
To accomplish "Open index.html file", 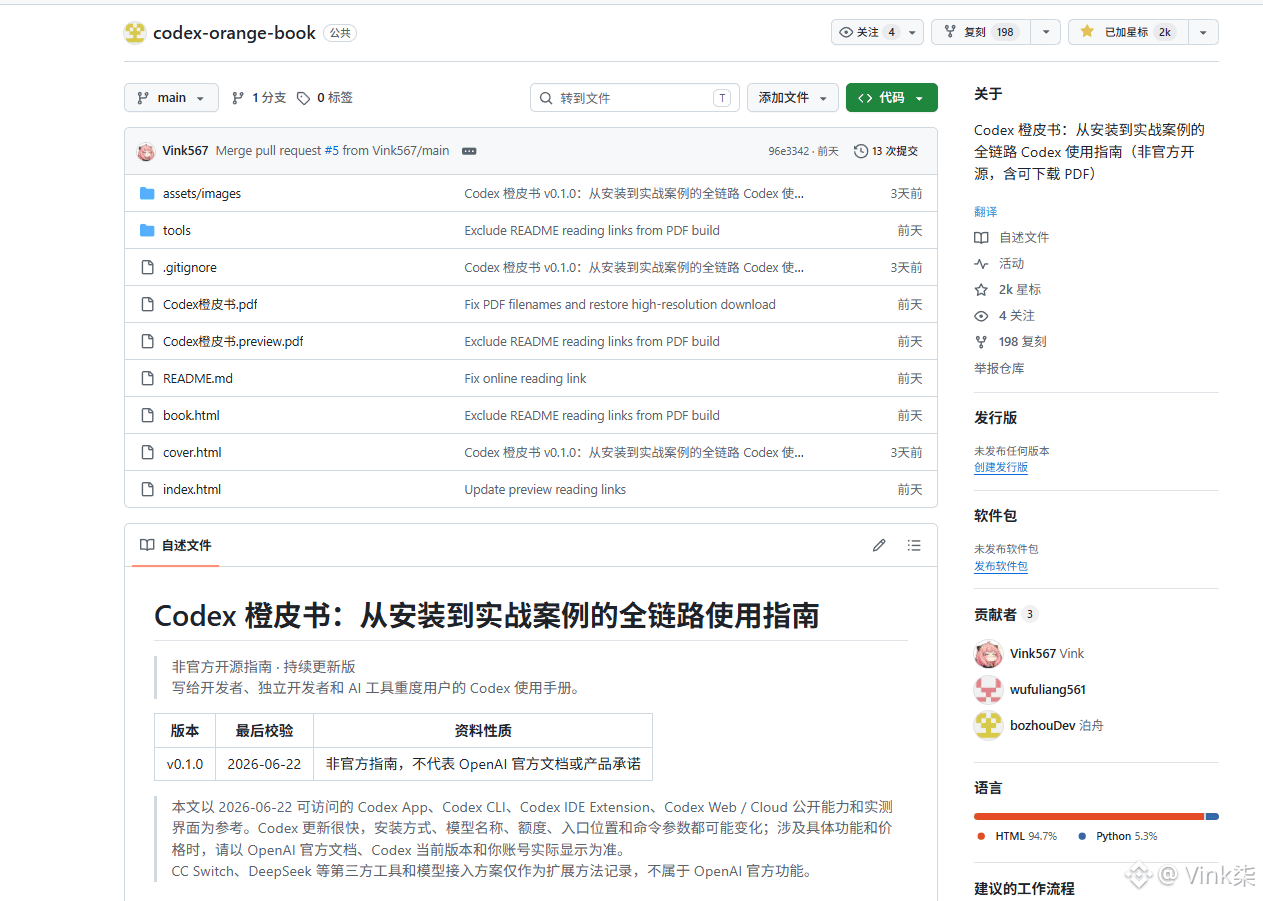I will tap(192, 489).
